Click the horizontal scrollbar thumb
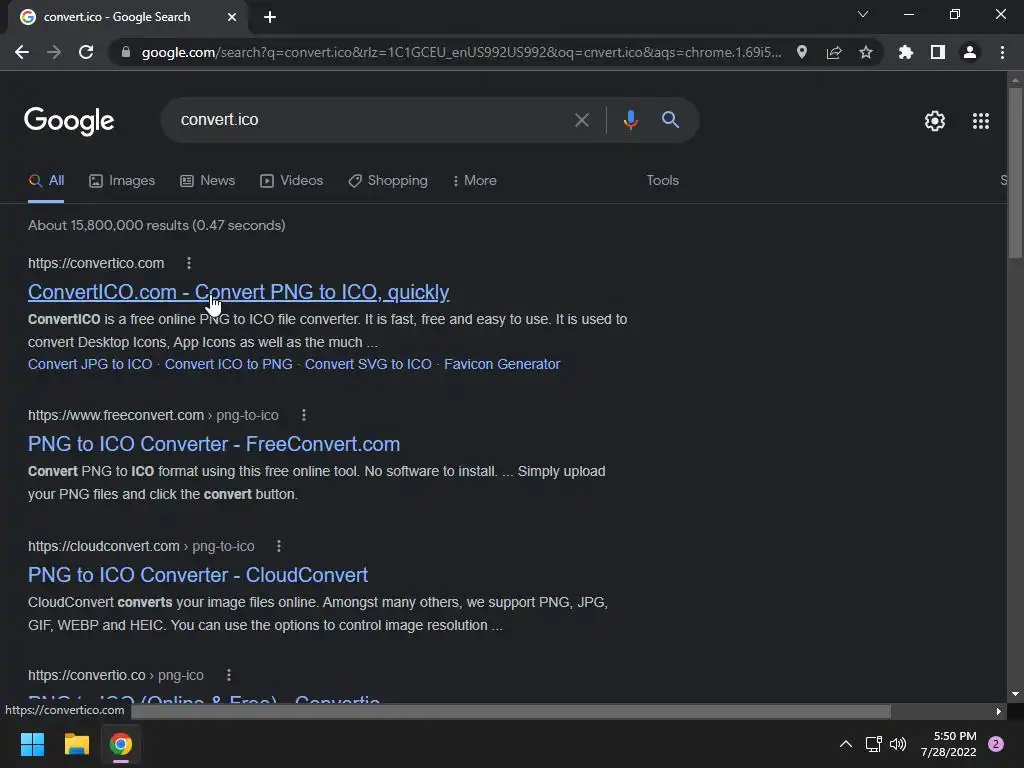This screenshot has height=768, width=1024. pos(511,712)
